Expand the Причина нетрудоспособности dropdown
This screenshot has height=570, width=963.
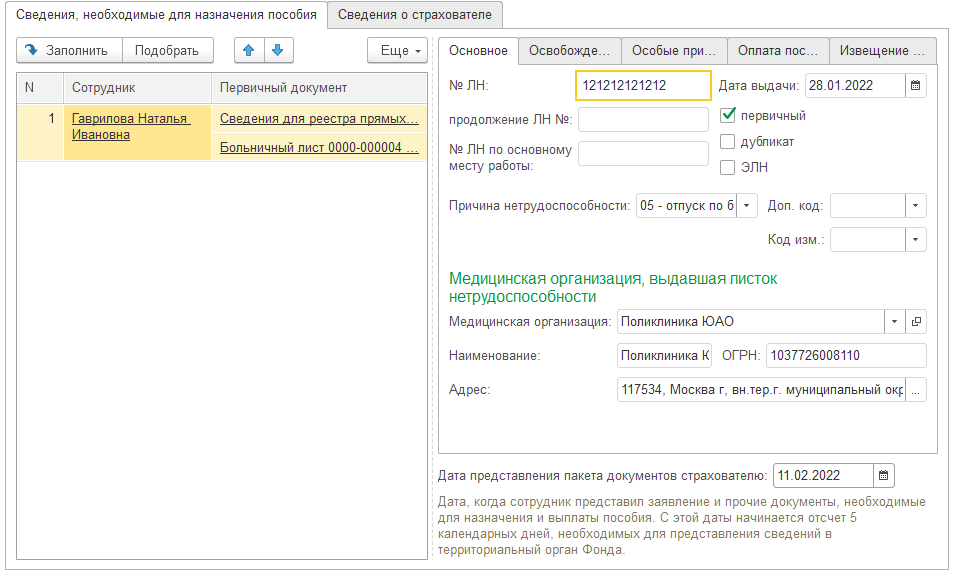tap(747, 206)
